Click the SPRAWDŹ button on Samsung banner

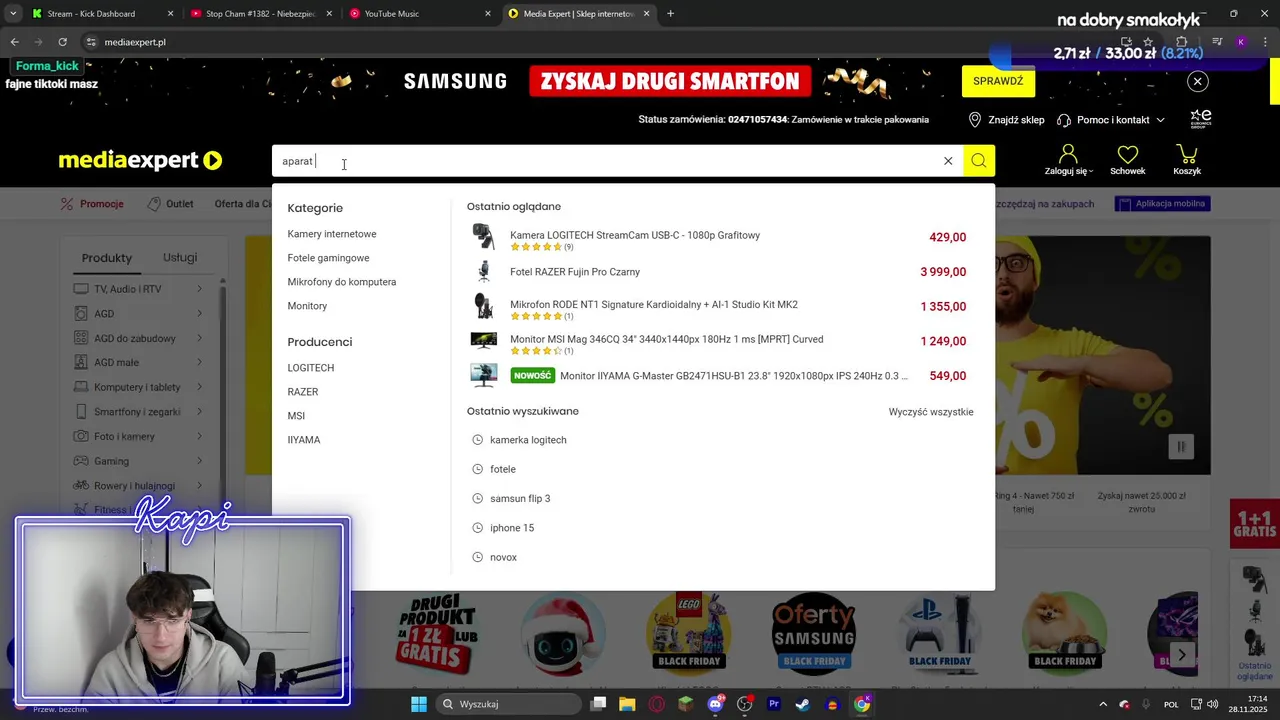pyautogui.click(x=998, y=81)
